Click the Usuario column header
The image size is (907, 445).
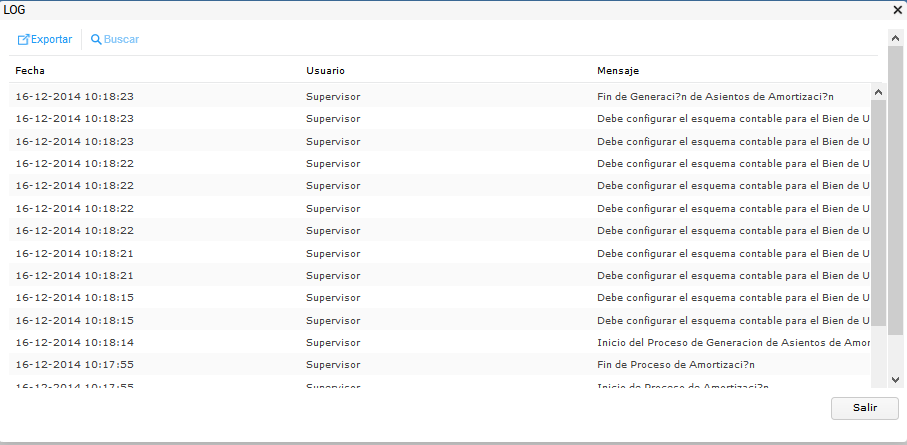click(325, 71)
